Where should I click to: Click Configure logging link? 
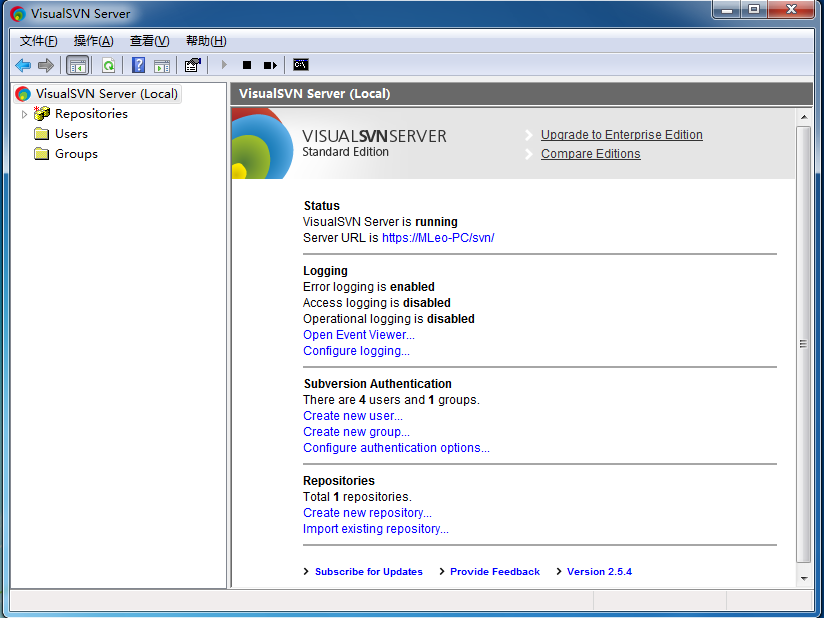pyautogui.click(x=356, y=351)
